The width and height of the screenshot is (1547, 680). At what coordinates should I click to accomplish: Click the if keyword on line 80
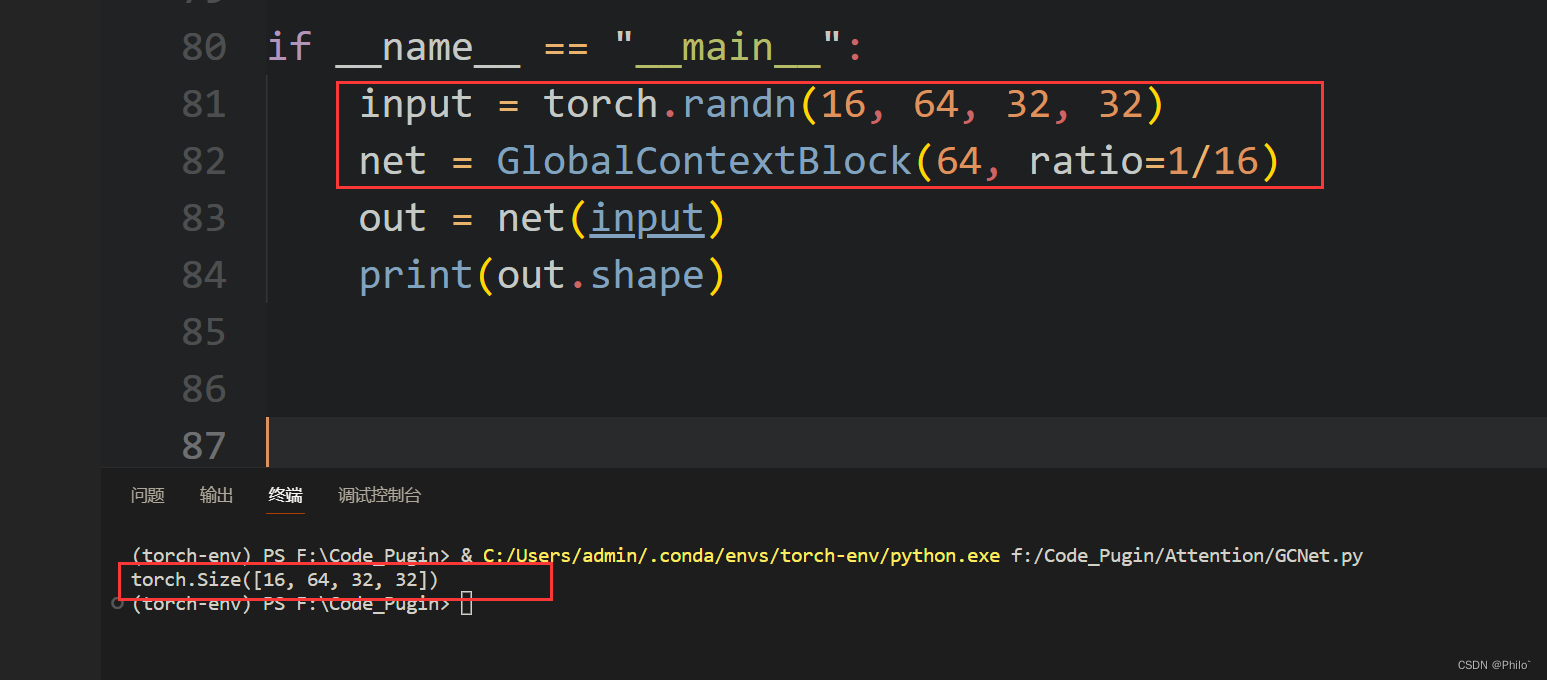click(x=290, y=47)
